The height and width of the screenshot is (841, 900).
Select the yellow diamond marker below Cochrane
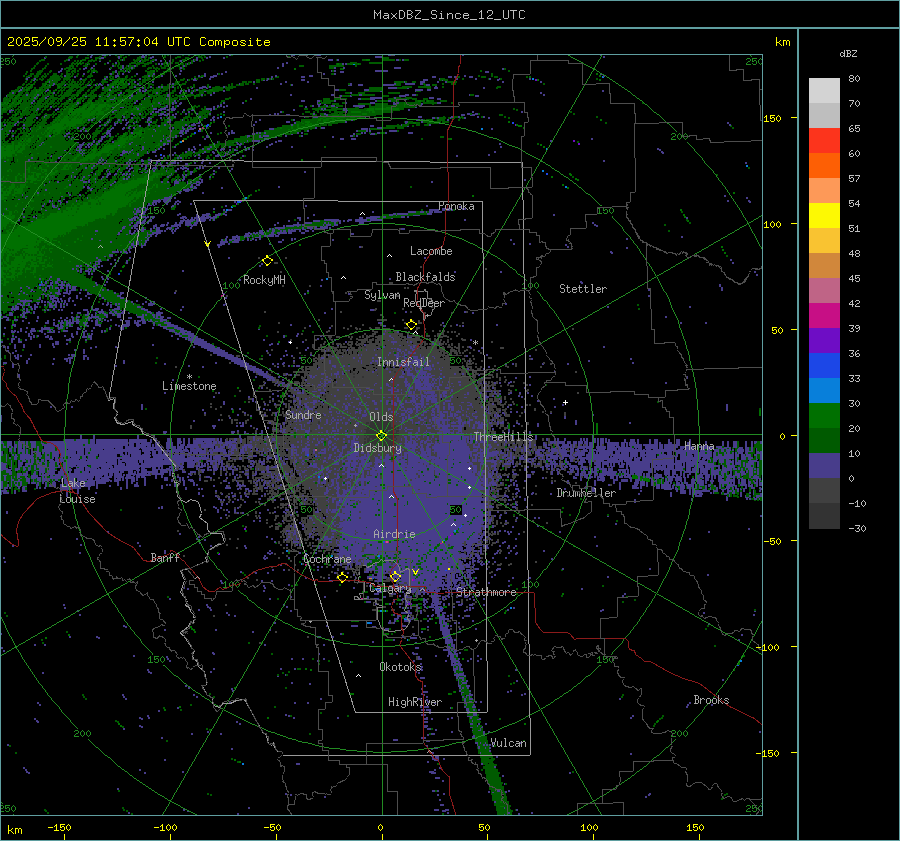(x=342, y=577)
